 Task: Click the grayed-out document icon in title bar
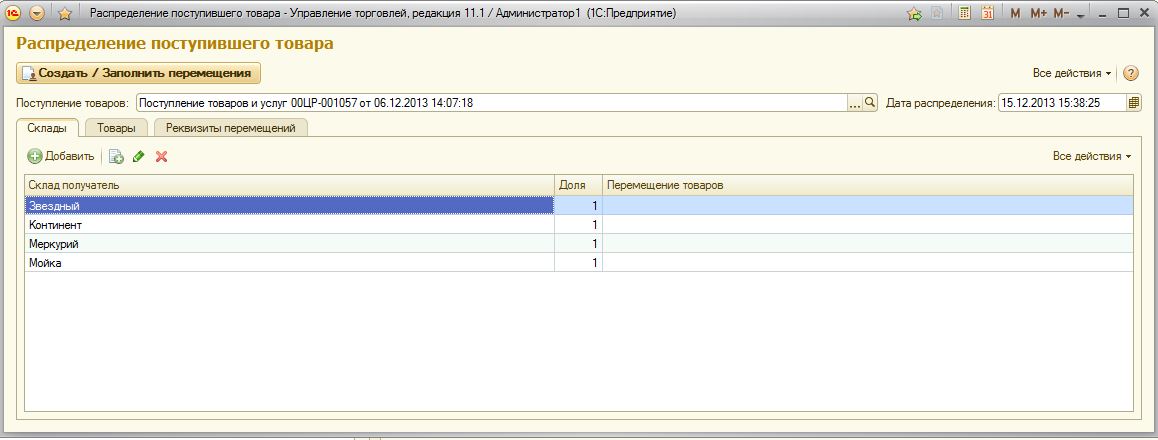click(937, 13)
